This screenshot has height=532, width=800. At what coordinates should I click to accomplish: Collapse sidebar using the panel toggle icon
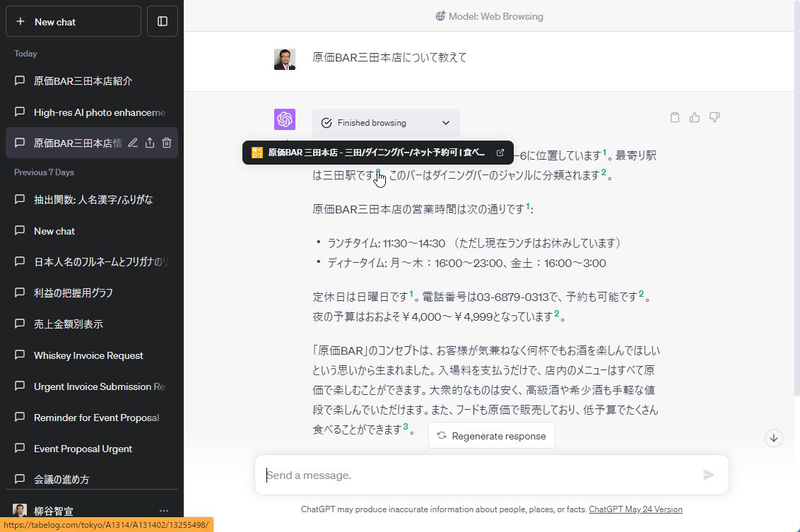pos(162,21)
